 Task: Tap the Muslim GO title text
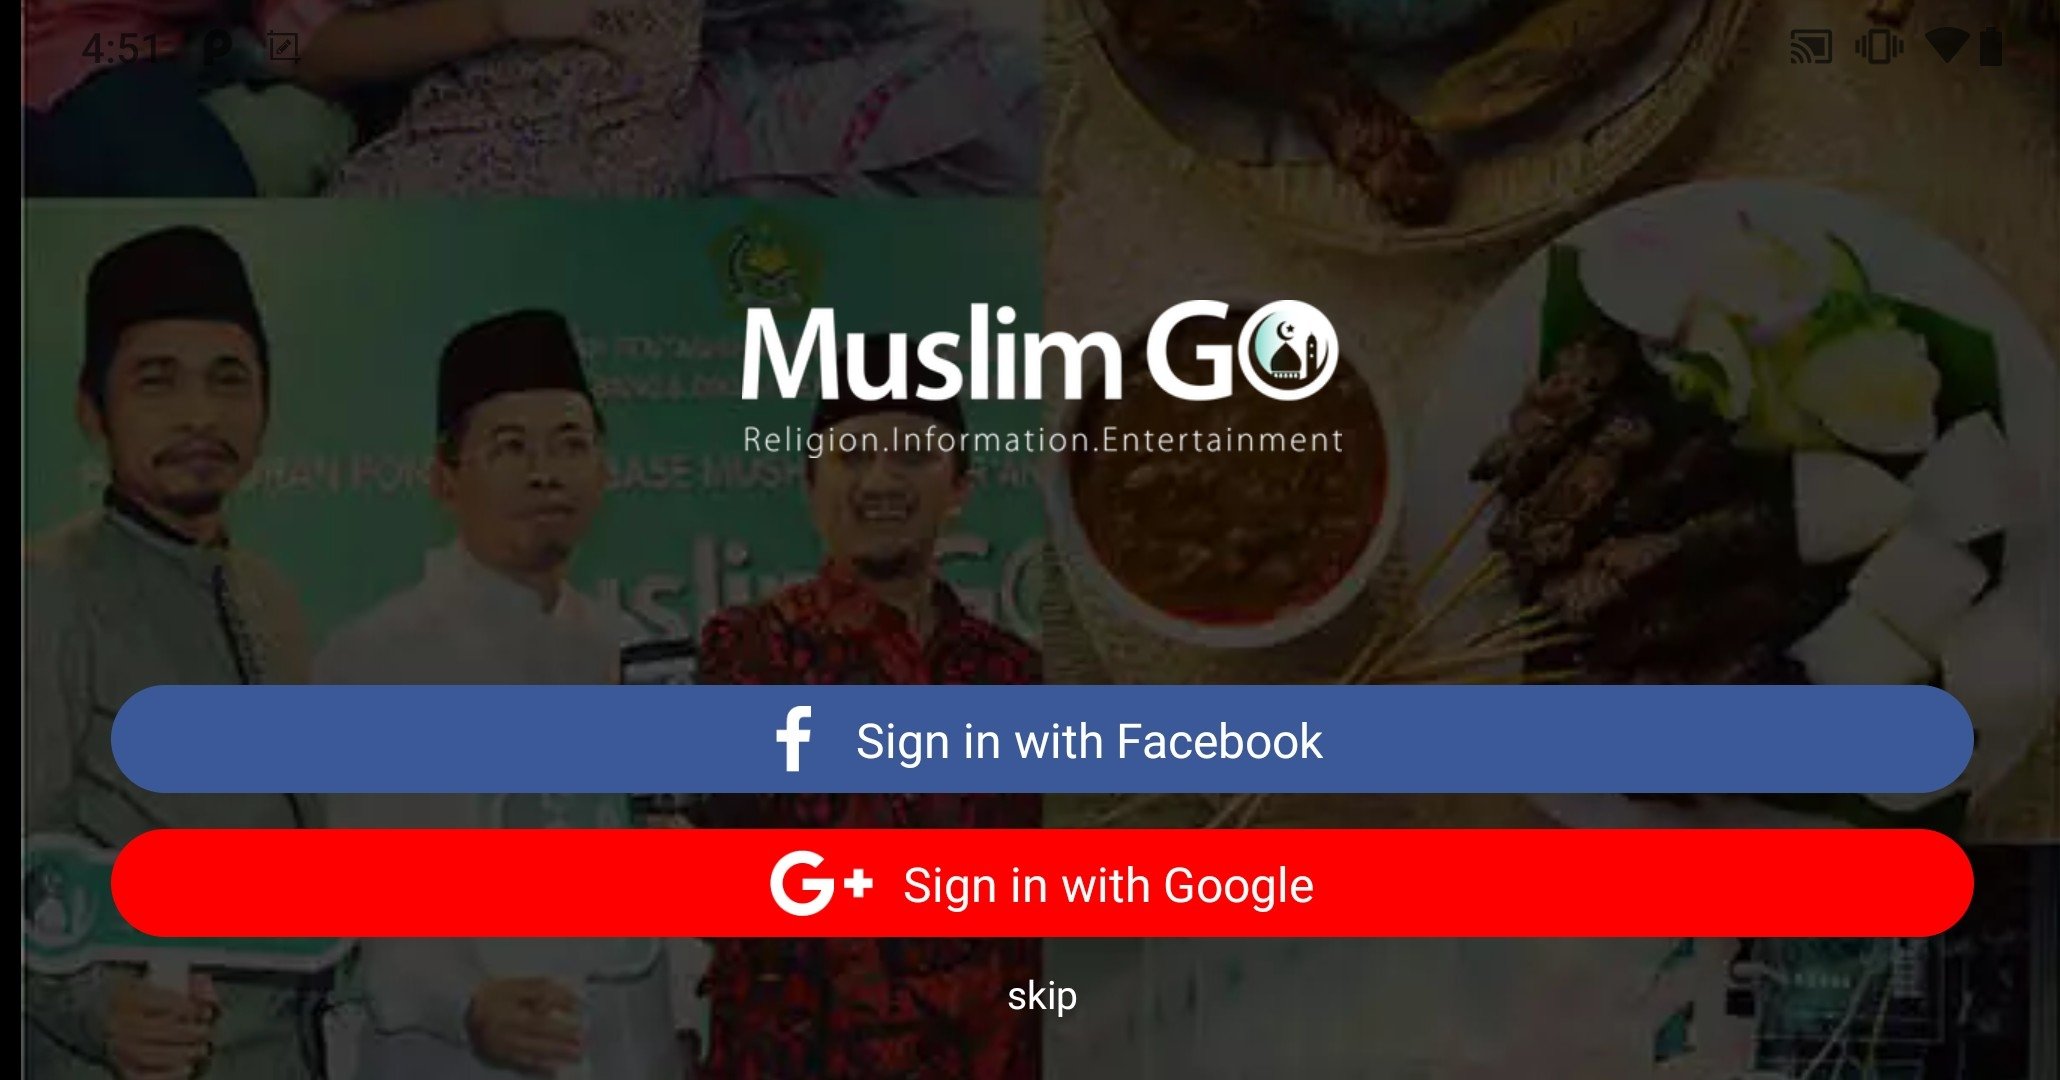(1040, 352)
